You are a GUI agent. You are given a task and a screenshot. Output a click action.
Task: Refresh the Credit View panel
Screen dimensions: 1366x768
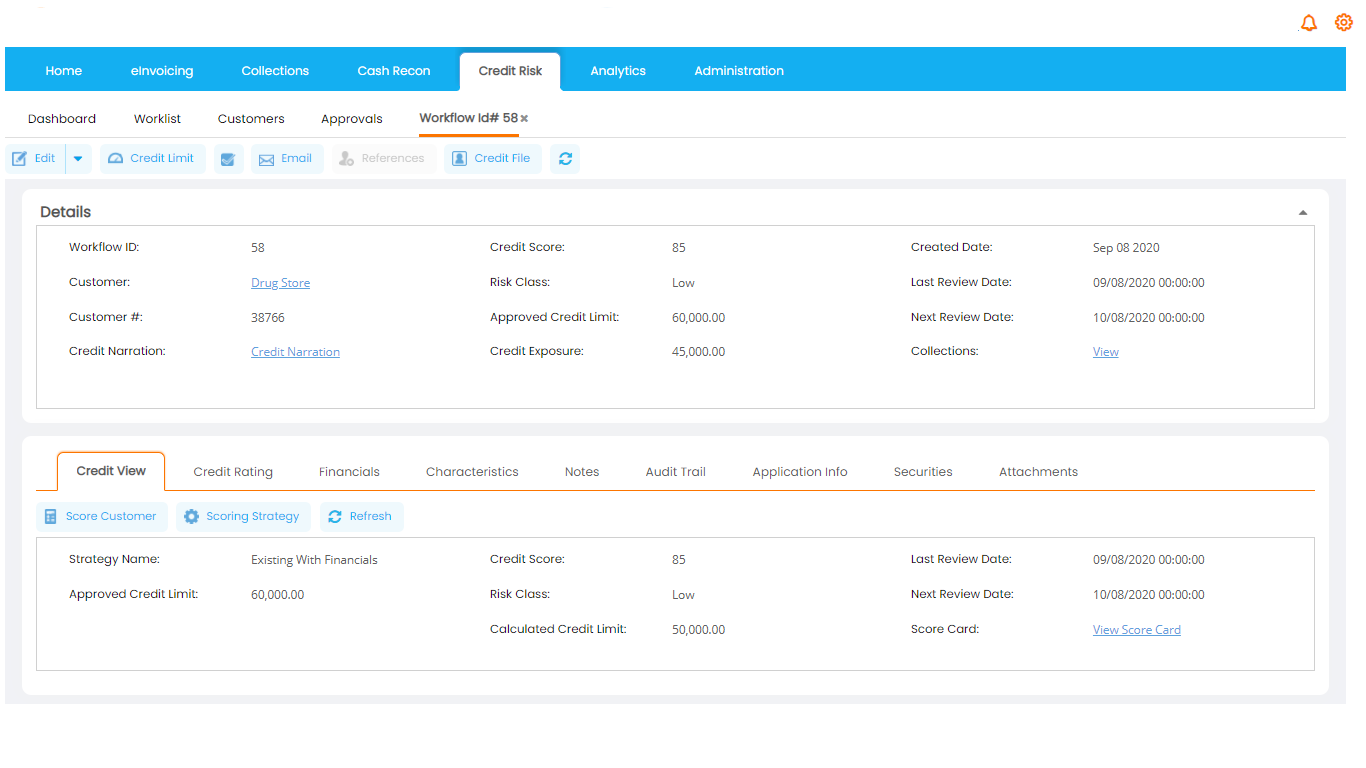tap(361, 517)
